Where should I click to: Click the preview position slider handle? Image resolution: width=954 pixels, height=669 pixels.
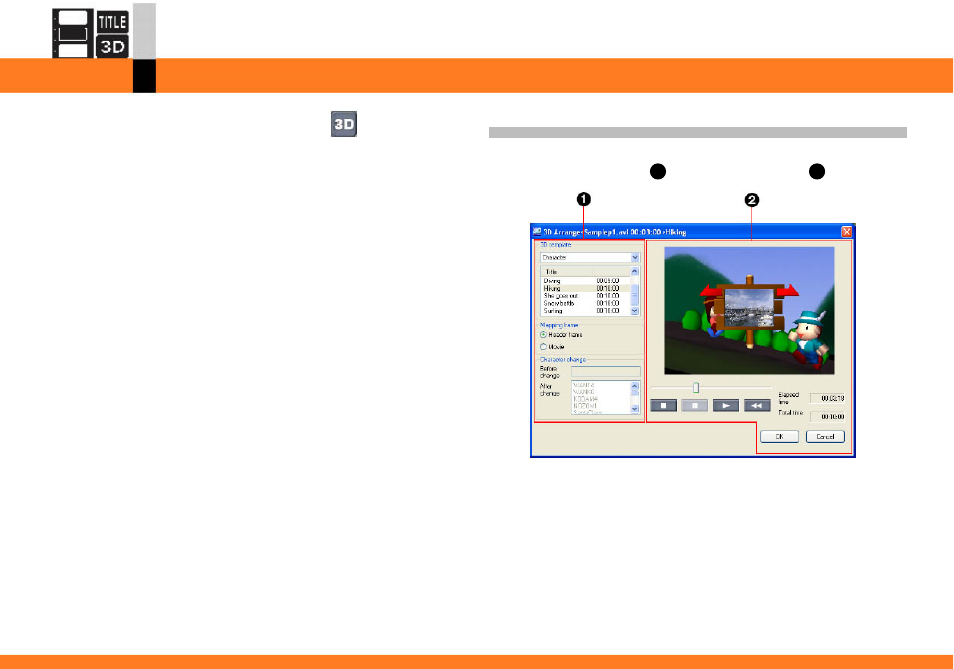(696, 388)
